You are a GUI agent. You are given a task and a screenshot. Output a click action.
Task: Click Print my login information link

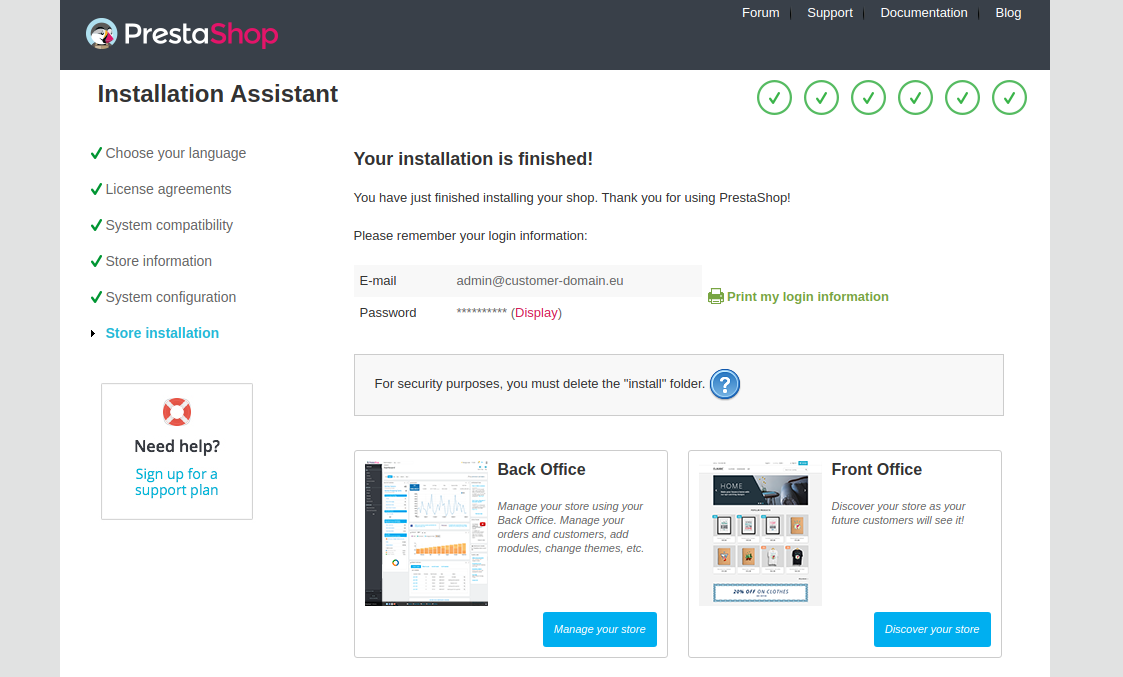coord(807,297)
